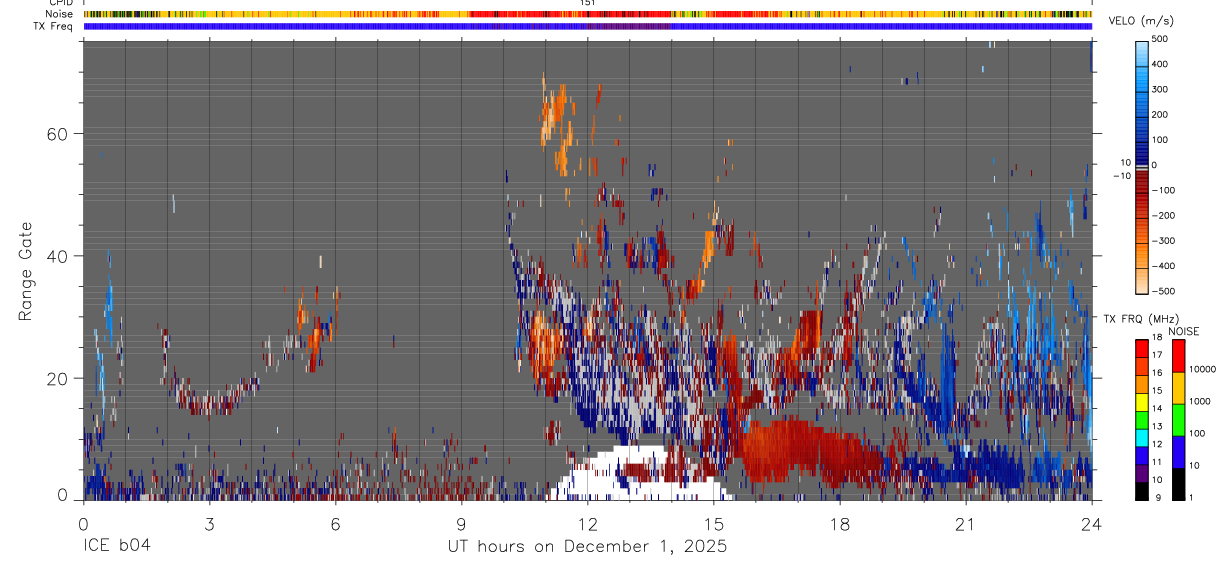Click the 15 MHz tick on TX FRQ legend

[x=1157, y=391]
